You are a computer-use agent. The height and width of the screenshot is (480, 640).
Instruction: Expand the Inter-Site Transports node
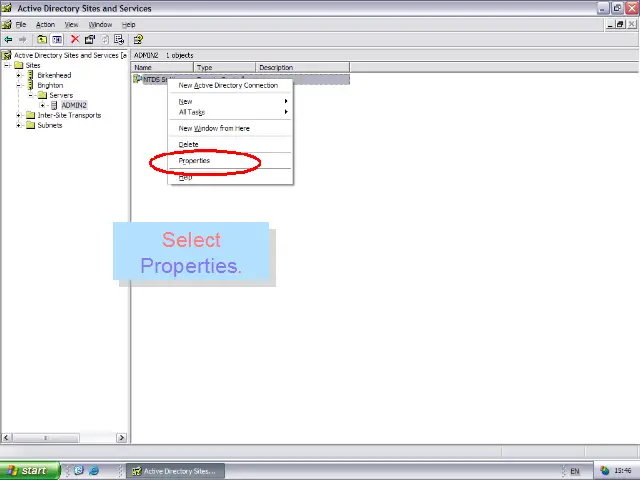point(18,115)
